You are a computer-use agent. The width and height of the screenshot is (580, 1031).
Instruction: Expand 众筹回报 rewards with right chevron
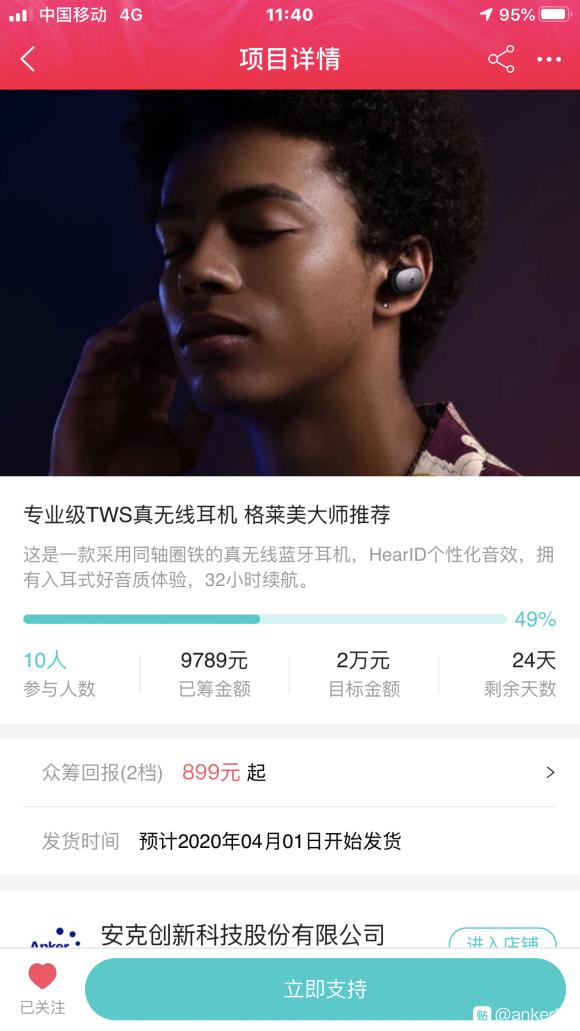tap(550, 773)
